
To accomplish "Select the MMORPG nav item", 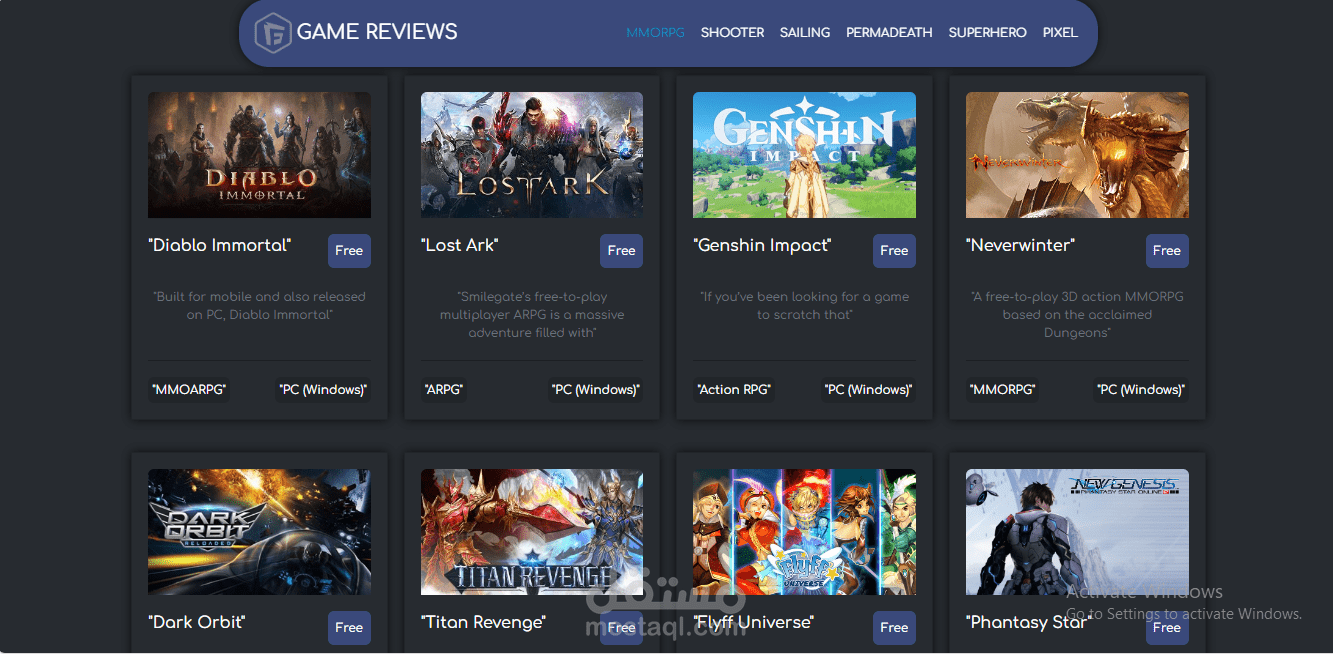I will pos(655,32).
